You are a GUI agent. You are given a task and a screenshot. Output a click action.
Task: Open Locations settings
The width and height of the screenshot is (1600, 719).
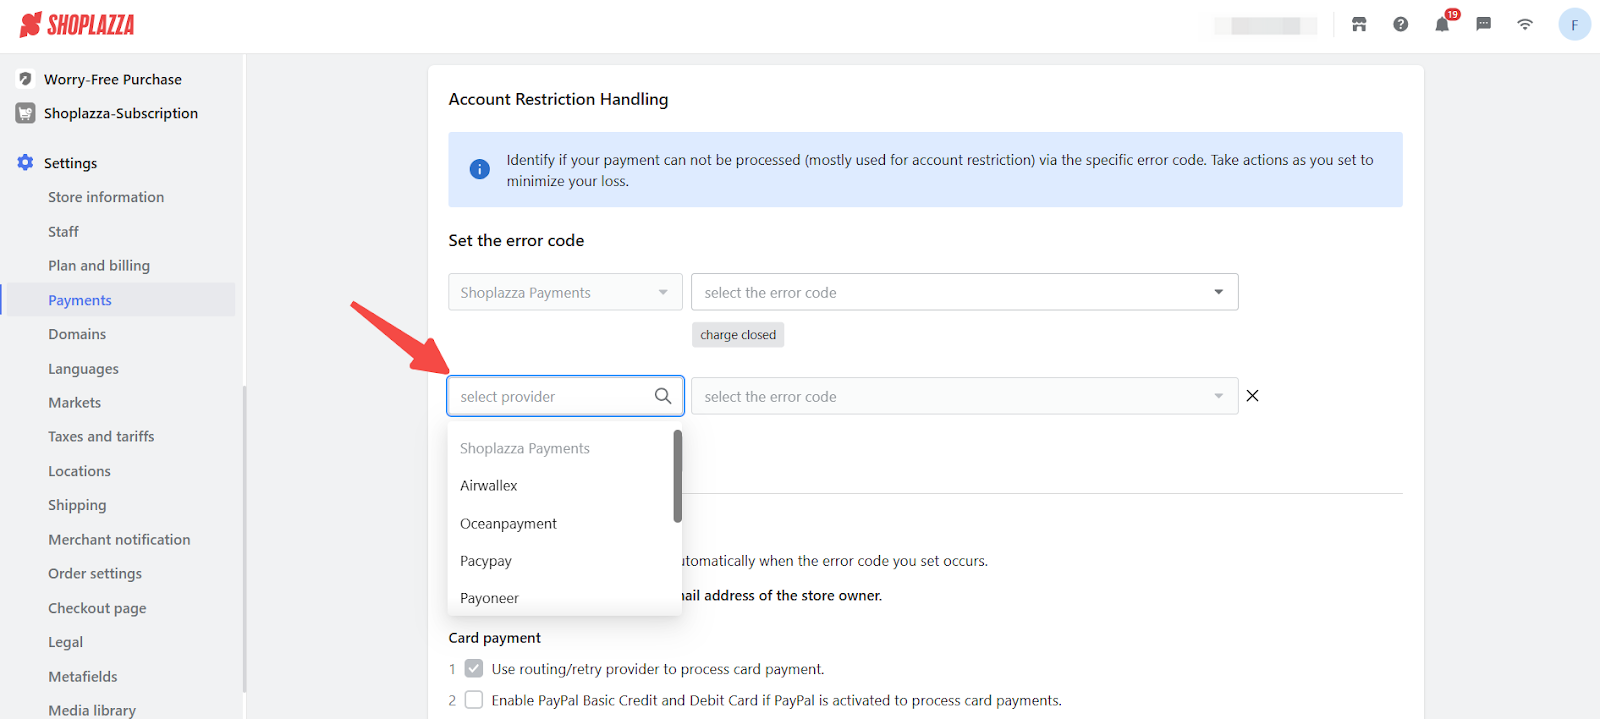pyautogui.click(x=79, y=471)
